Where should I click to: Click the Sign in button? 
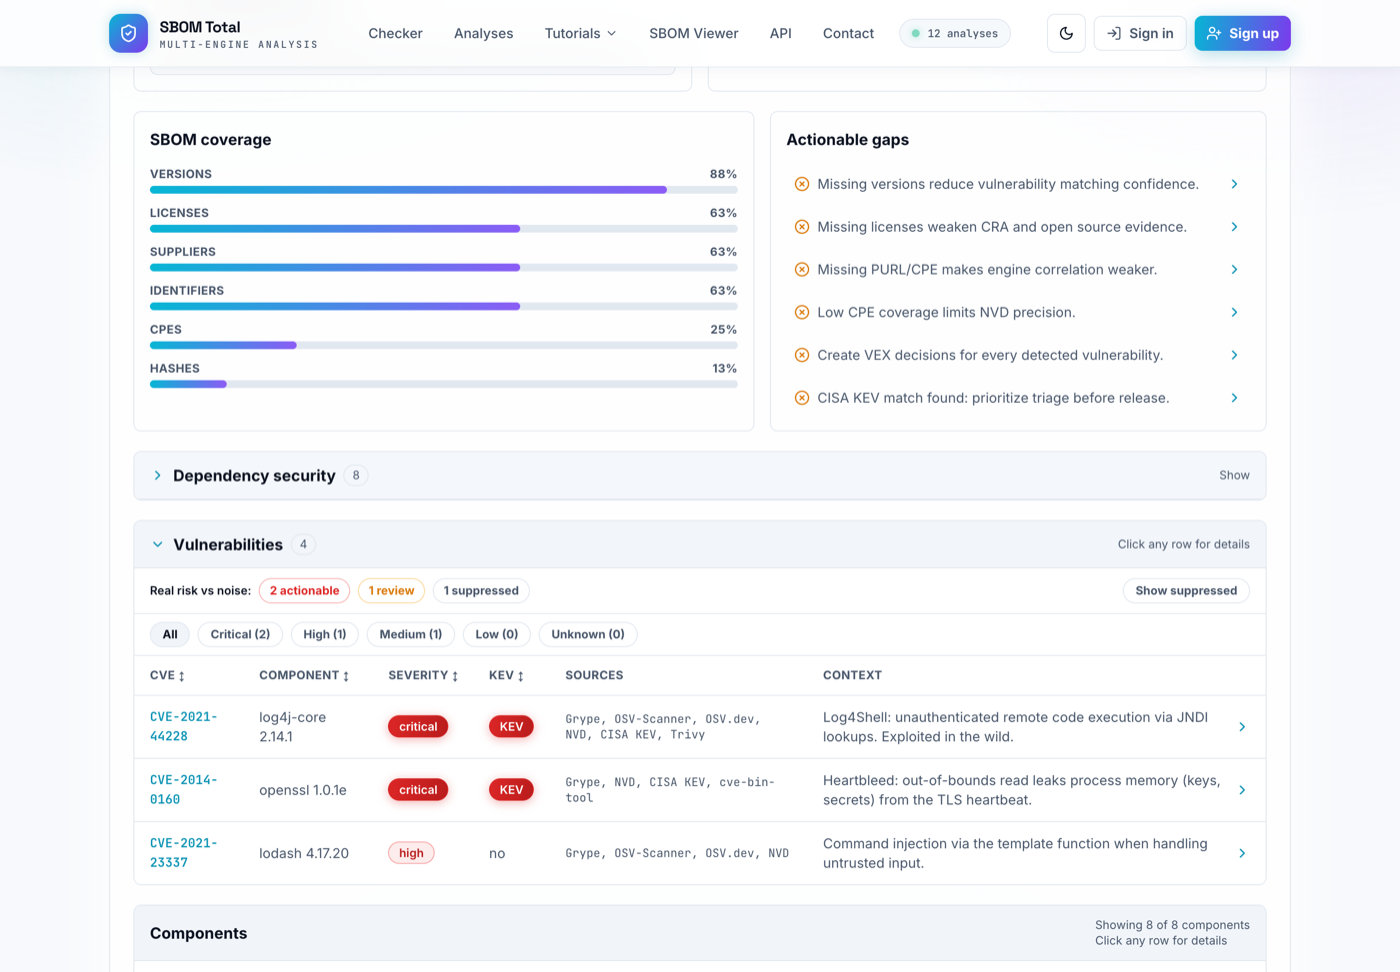coord(1140,33)
